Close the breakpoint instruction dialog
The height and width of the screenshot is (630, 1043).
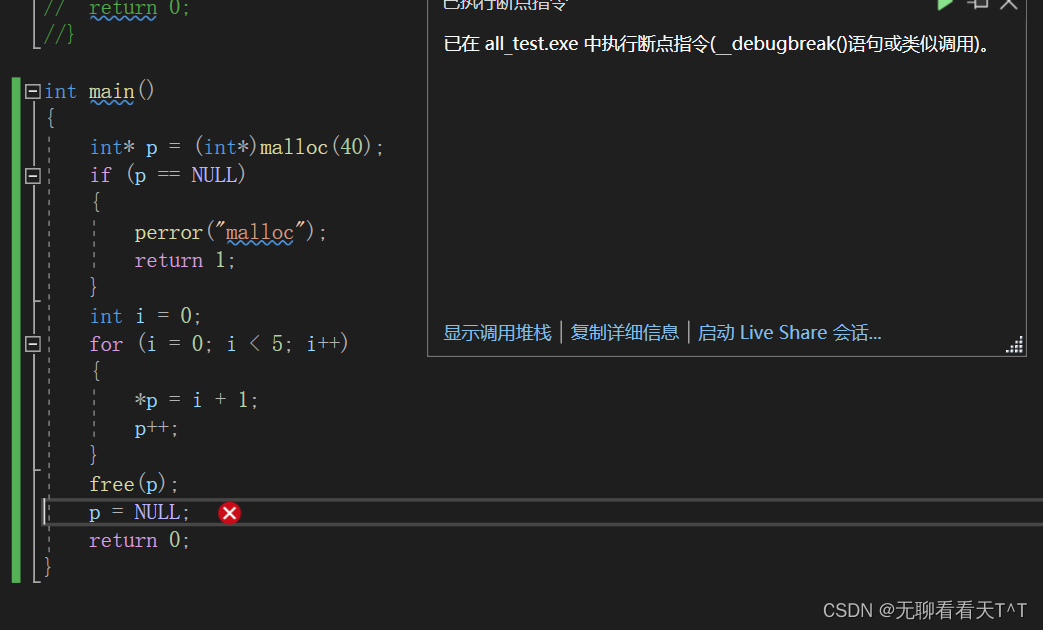[x=1009, y=4]
